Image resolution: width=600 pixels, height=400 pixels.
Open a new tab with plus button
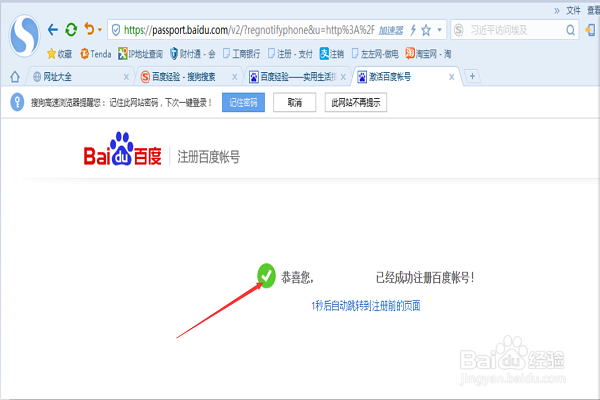point(472,76)
